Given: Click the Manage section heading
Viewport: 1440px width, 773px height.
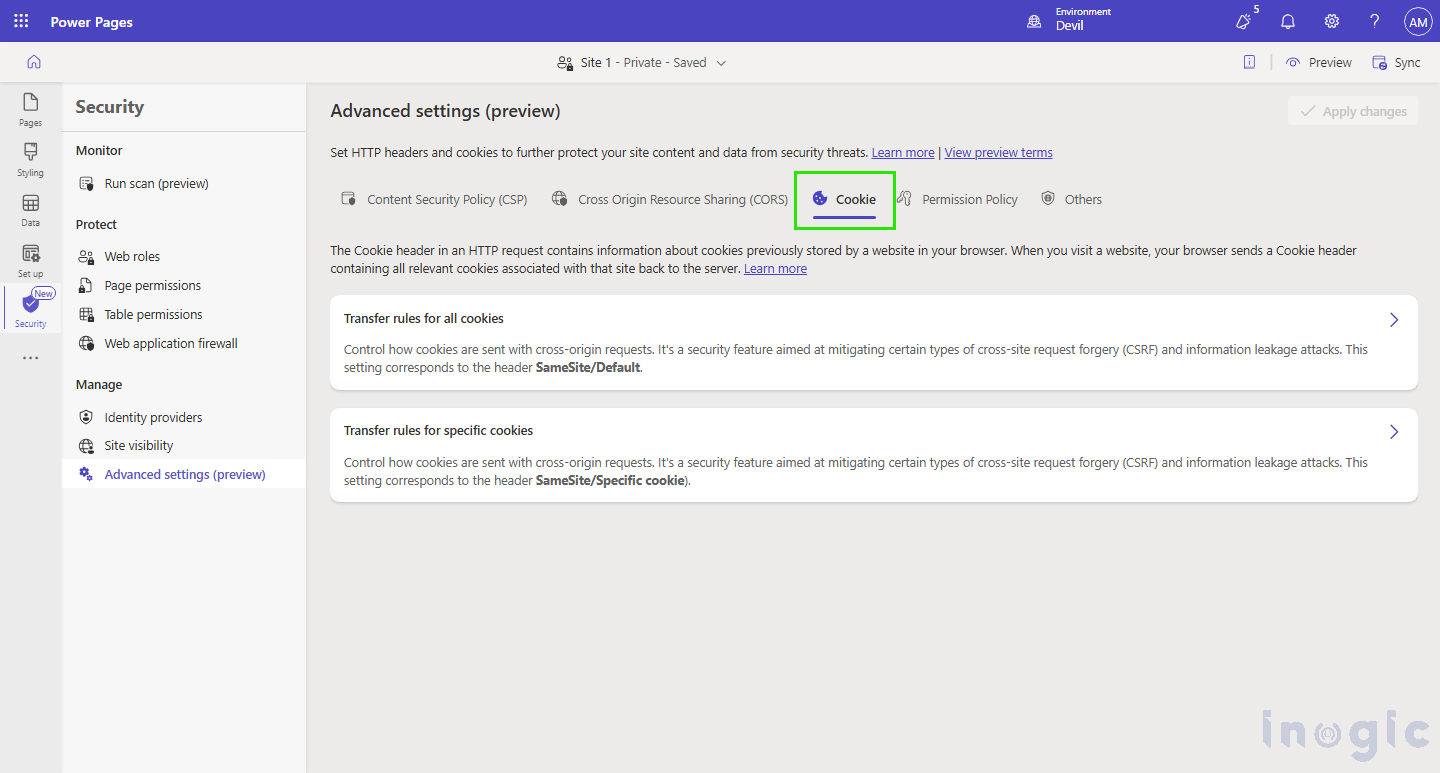Looking at the screenshot, I should coord(99,385).
